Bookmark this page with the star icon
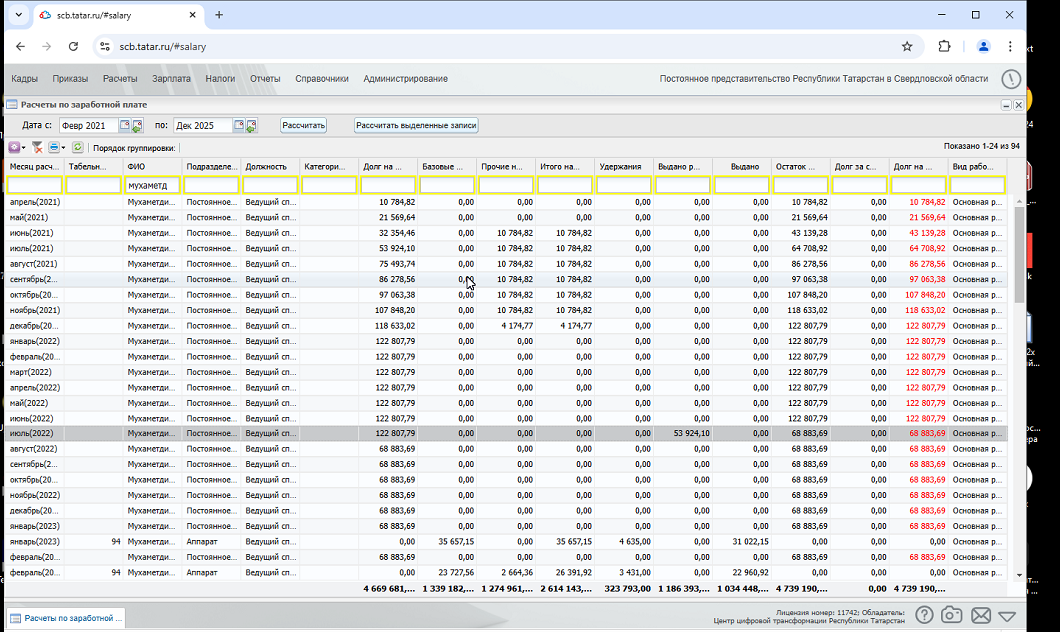This screenshot has height=632, width=1060. 907,47
